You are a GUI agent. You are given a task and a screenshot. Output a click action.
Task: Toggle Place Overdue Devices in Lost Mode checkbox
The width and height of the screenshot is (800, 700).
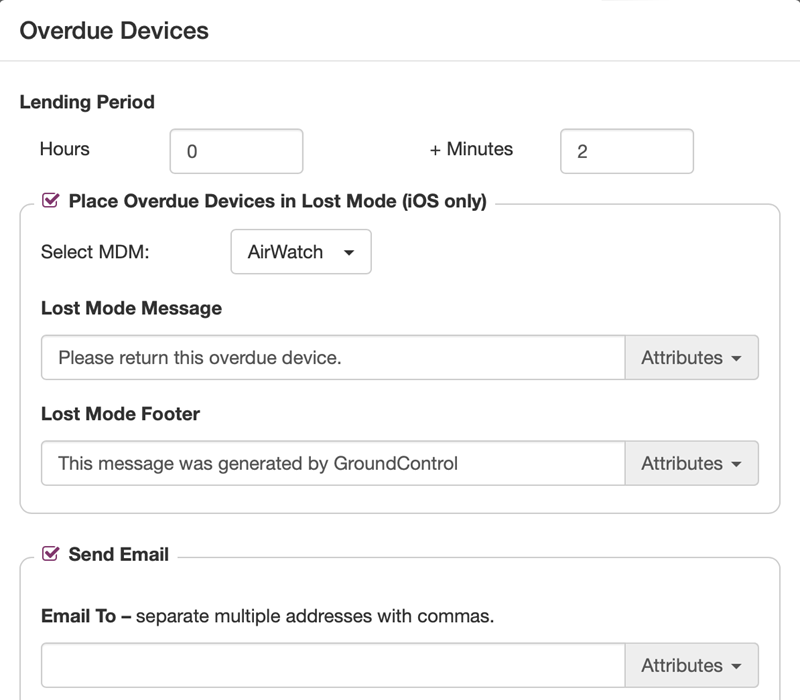point(51,201)
